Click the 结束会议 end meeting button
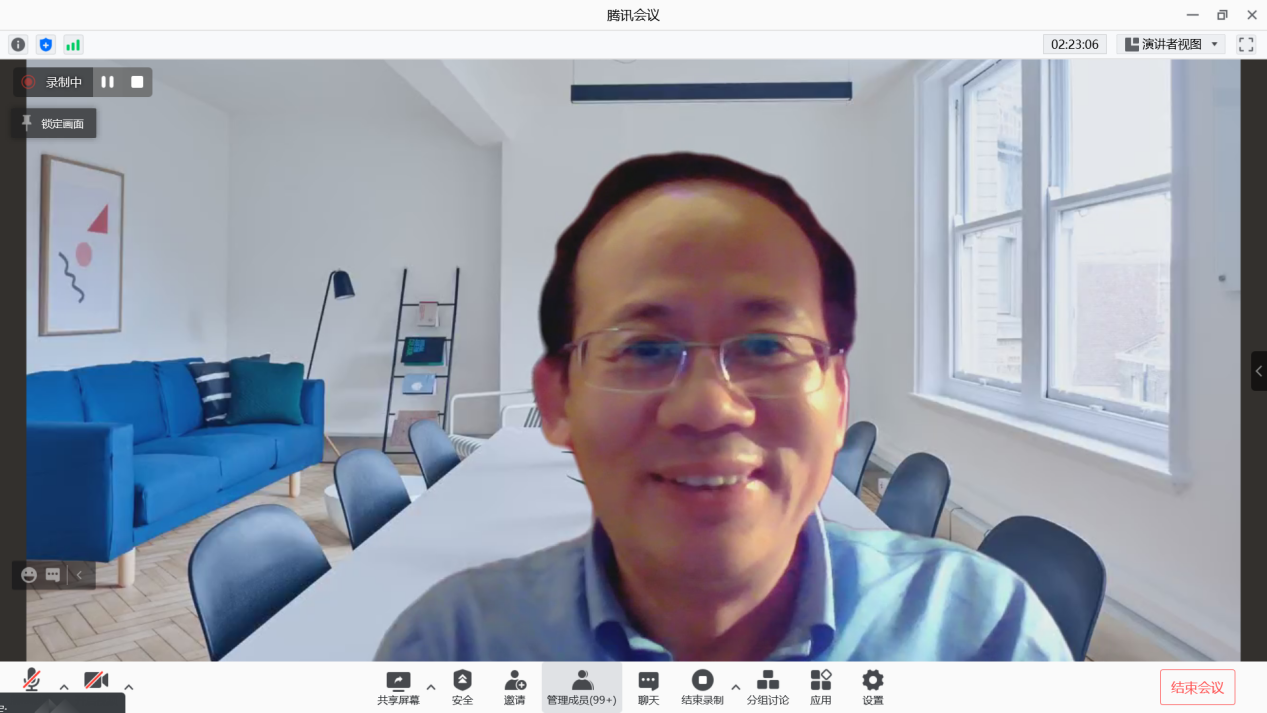The height and width of the screenshot is (713, 1267). click(1197, 688)
